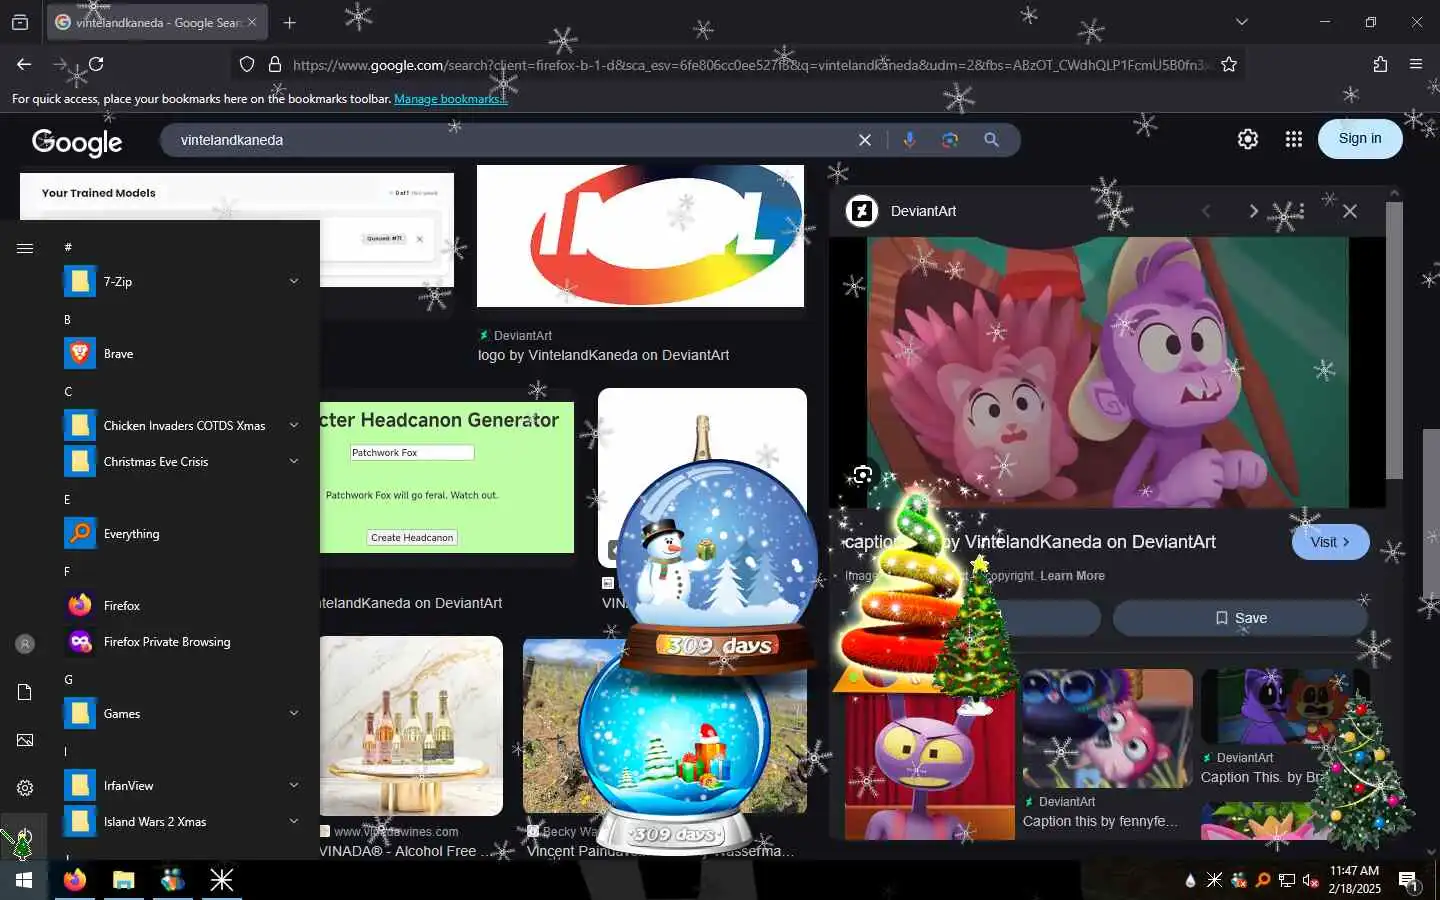1440x900 pixels.
Task: Open Pictures from Start menu sidebar
Action: [25, 740]
